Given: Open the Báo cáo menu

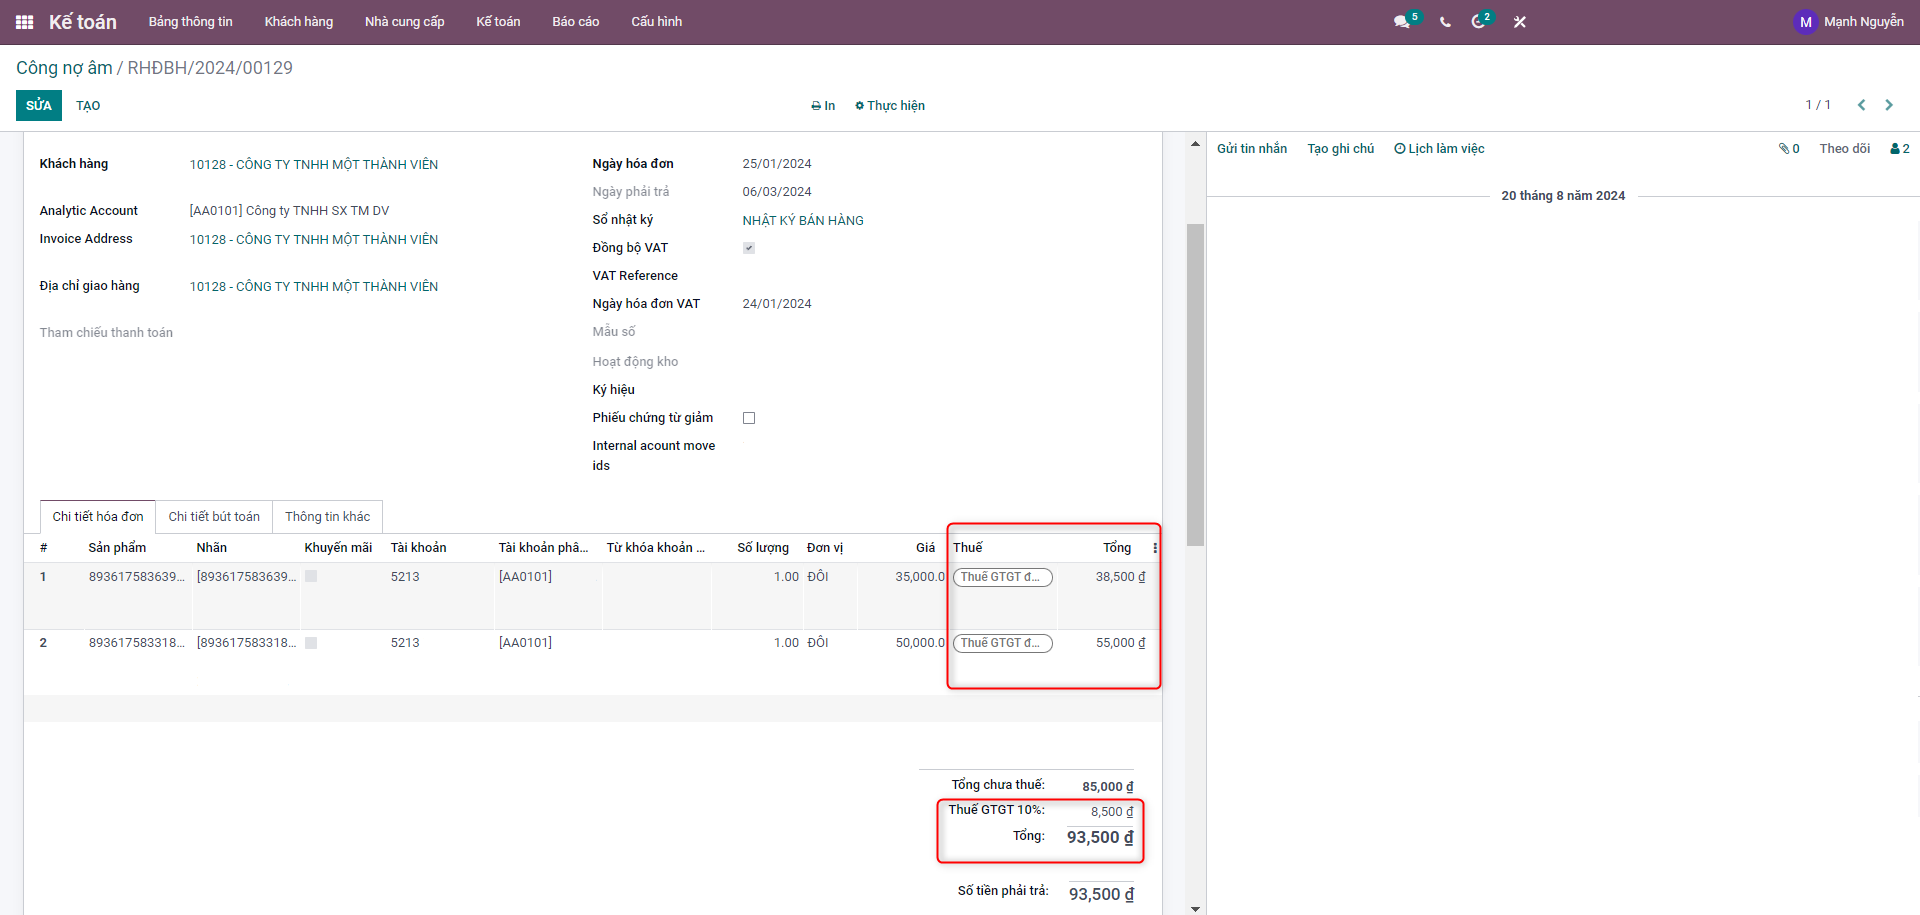Looking at the screenshot, I should [x=575, y=22].
